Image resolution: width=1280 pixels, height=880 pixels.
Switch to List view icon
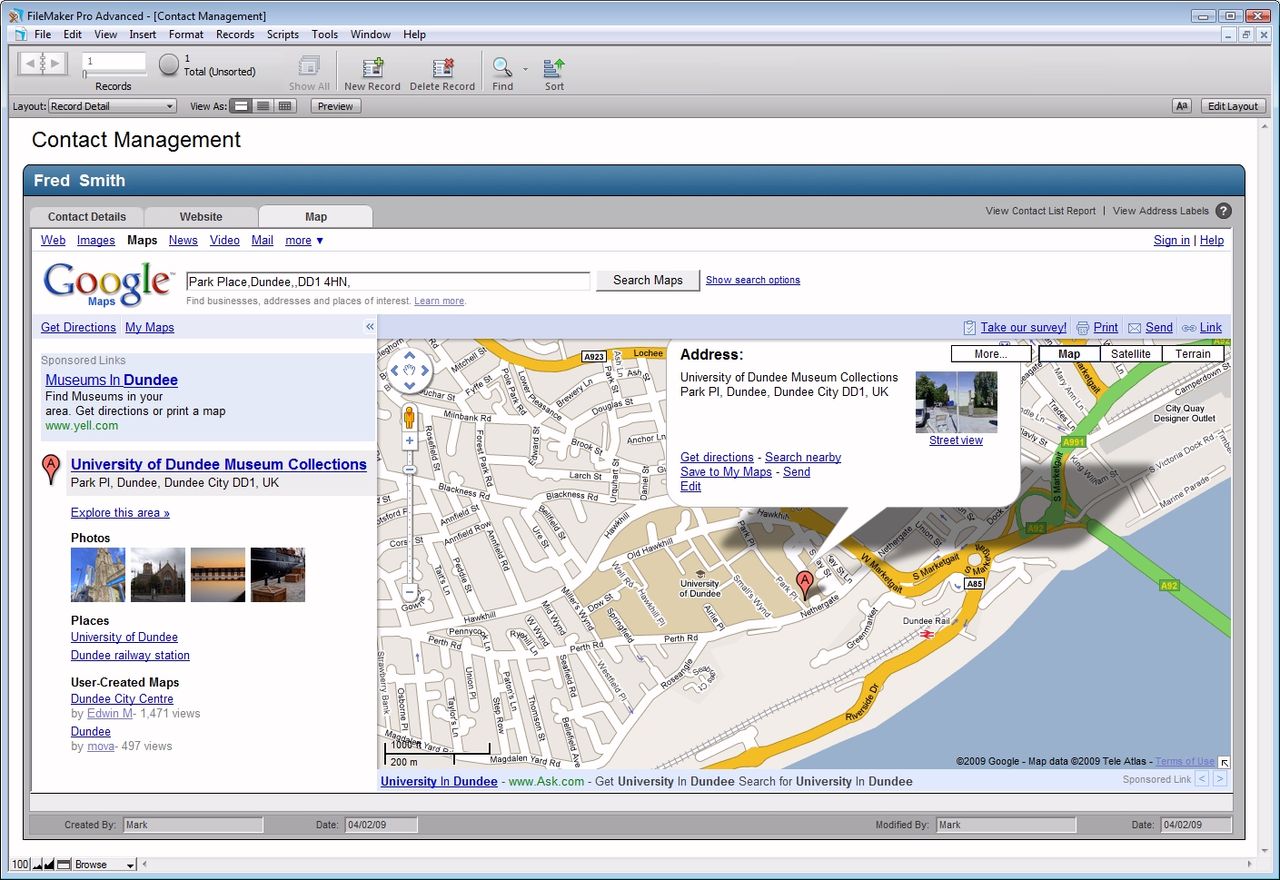click(263, 106)
